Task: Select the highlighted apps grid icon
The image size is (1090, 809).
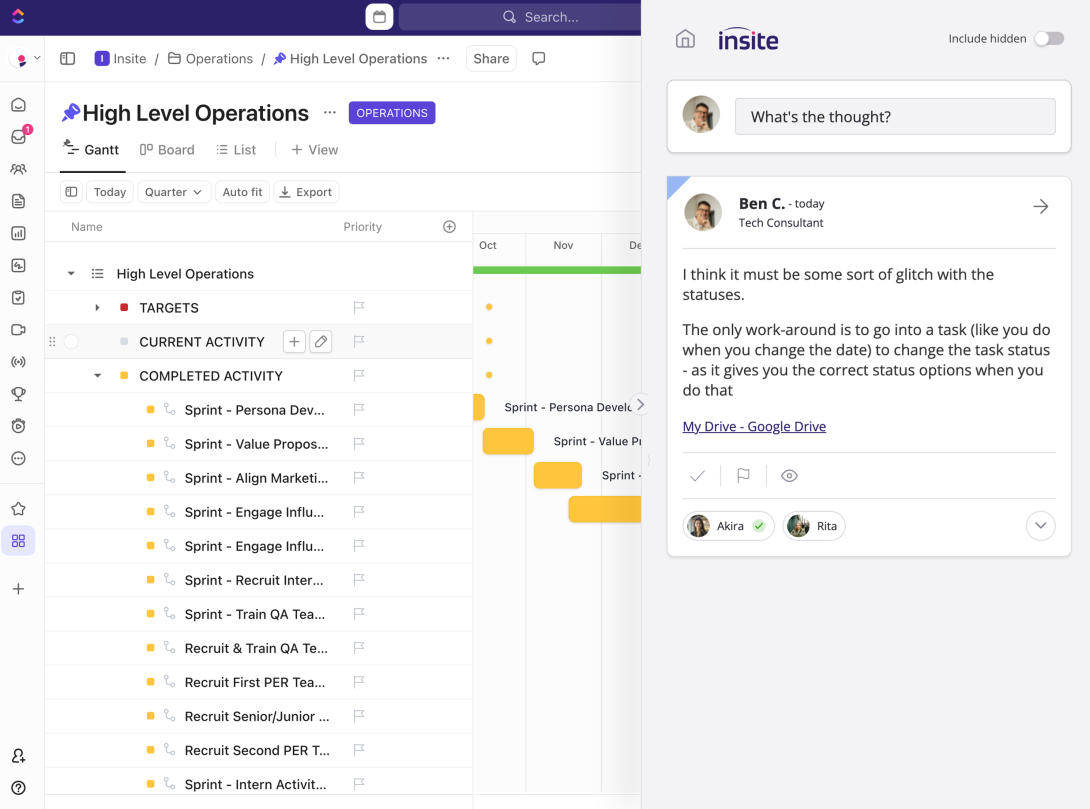Action: tap(18, 540)
